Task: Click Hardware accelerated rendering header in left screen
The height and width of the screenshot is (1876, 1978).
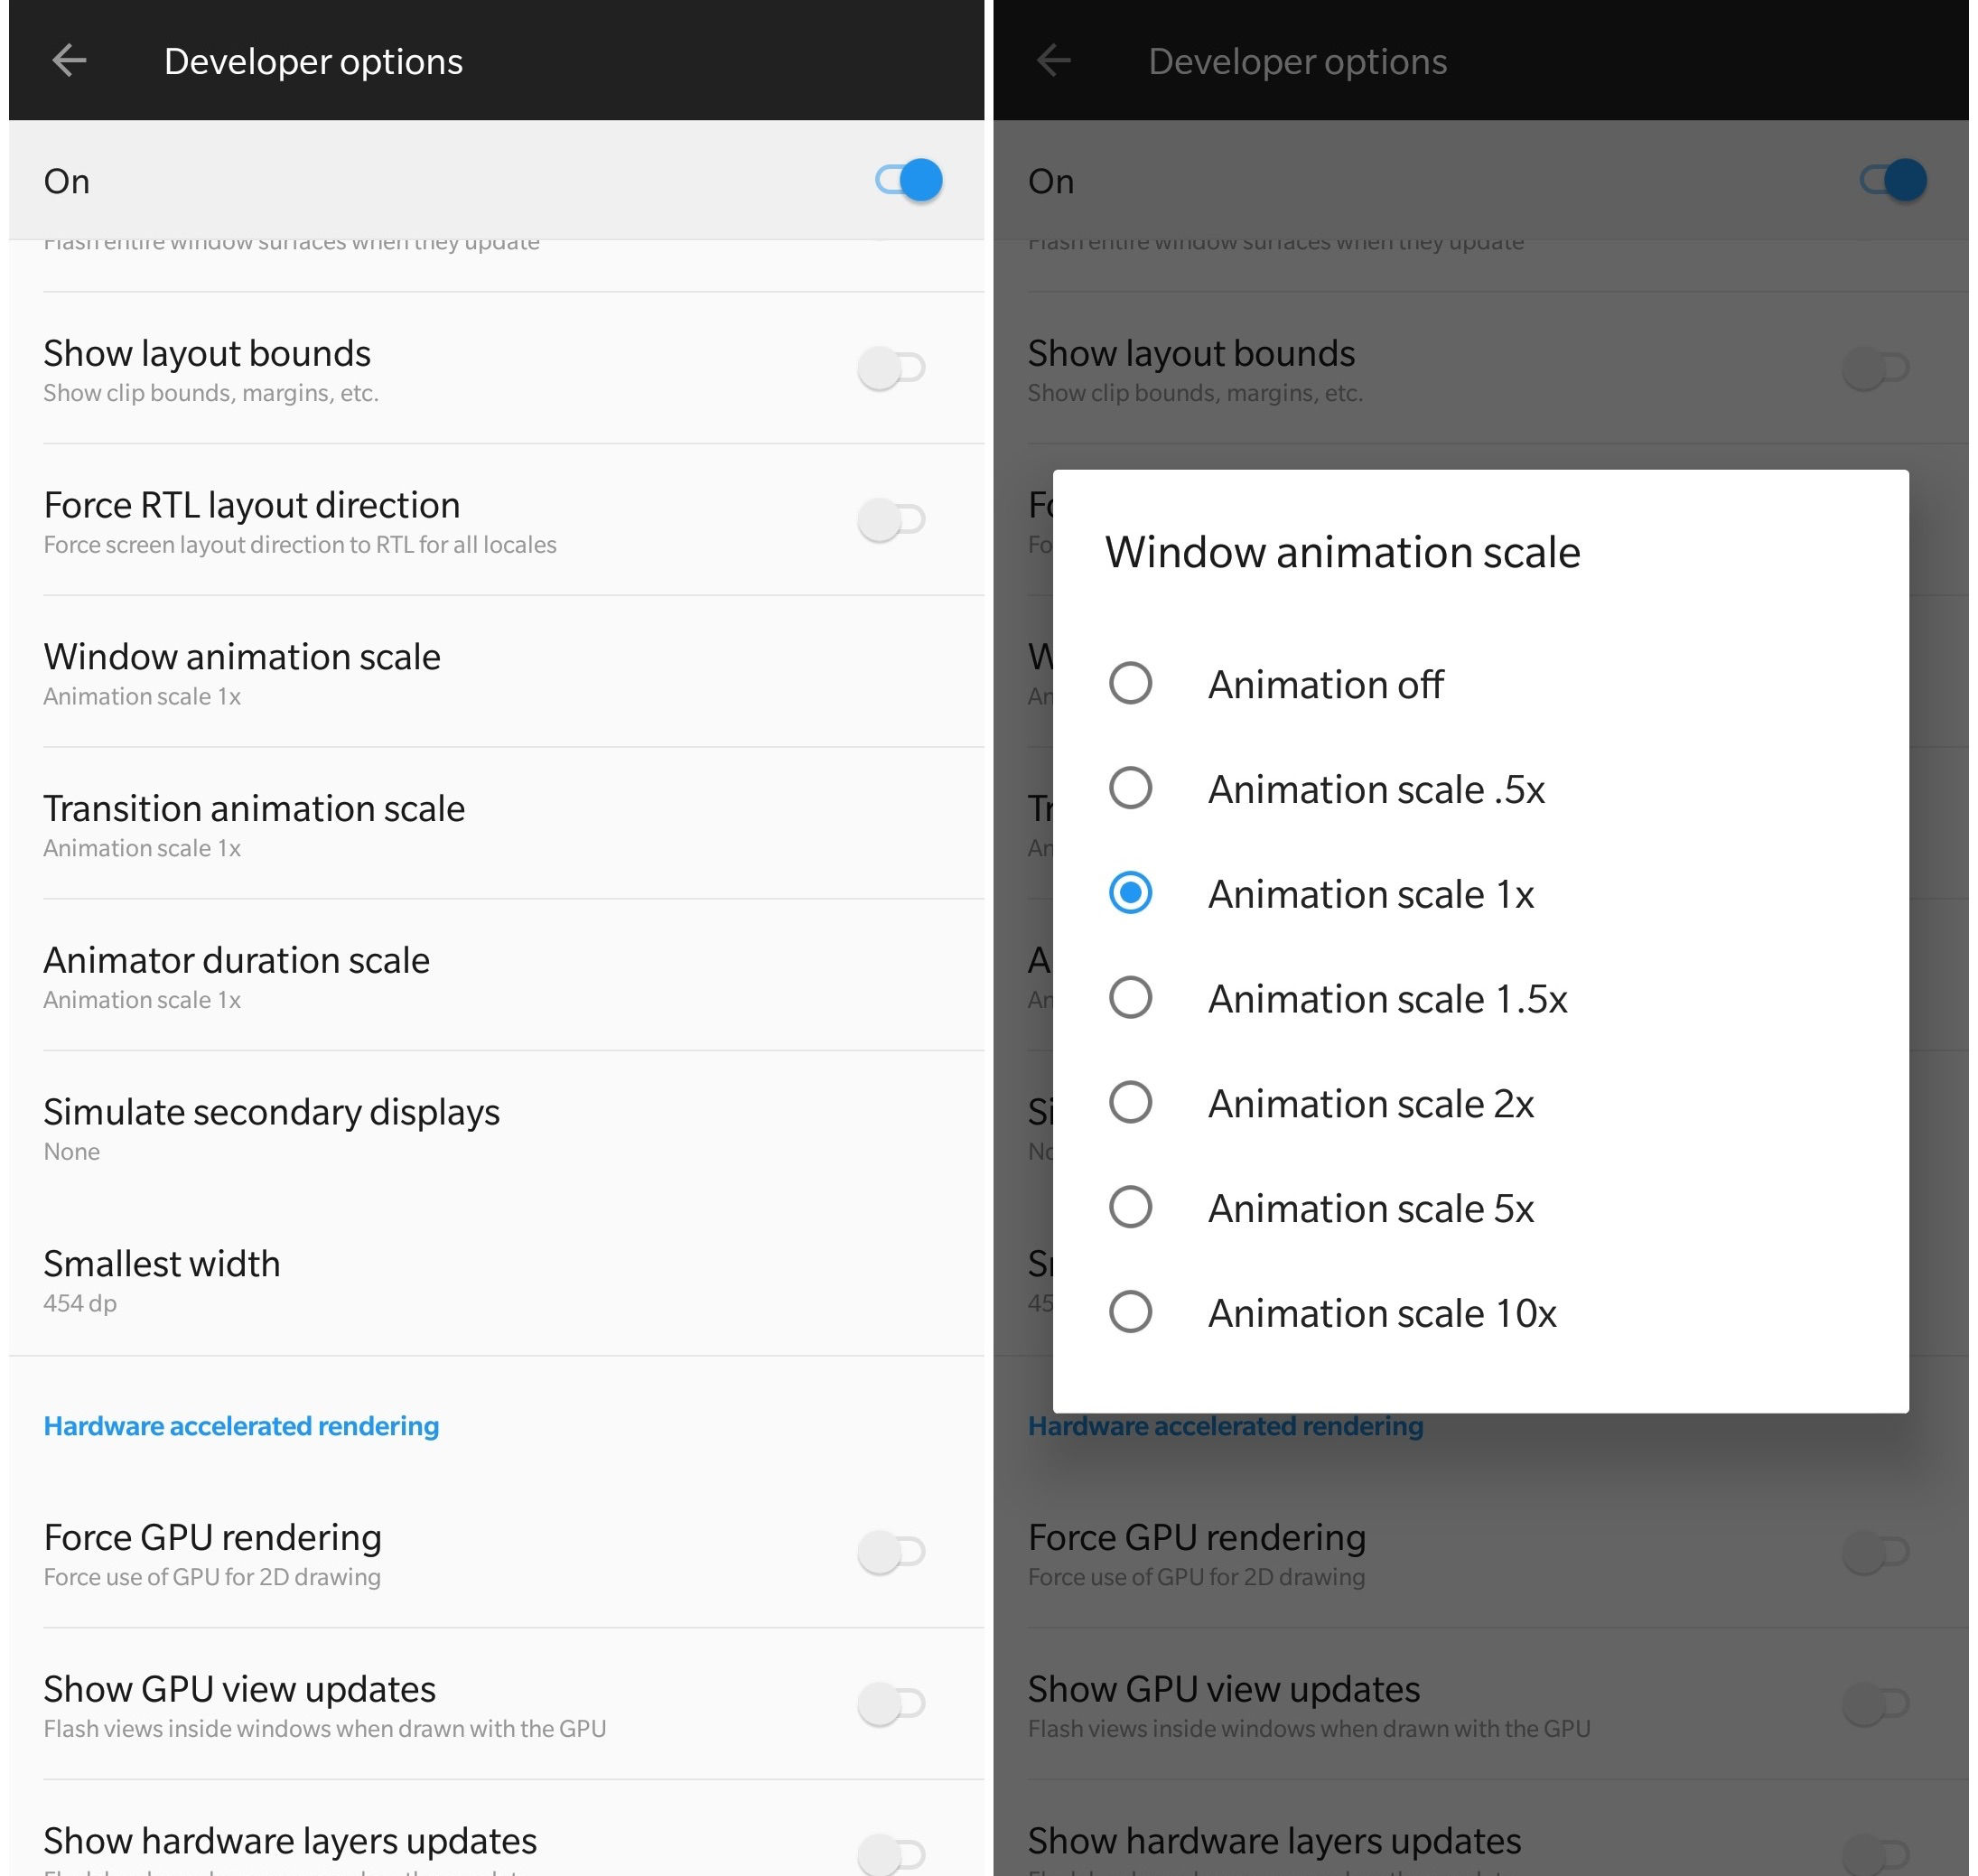Action: [x=241, y=1426]
